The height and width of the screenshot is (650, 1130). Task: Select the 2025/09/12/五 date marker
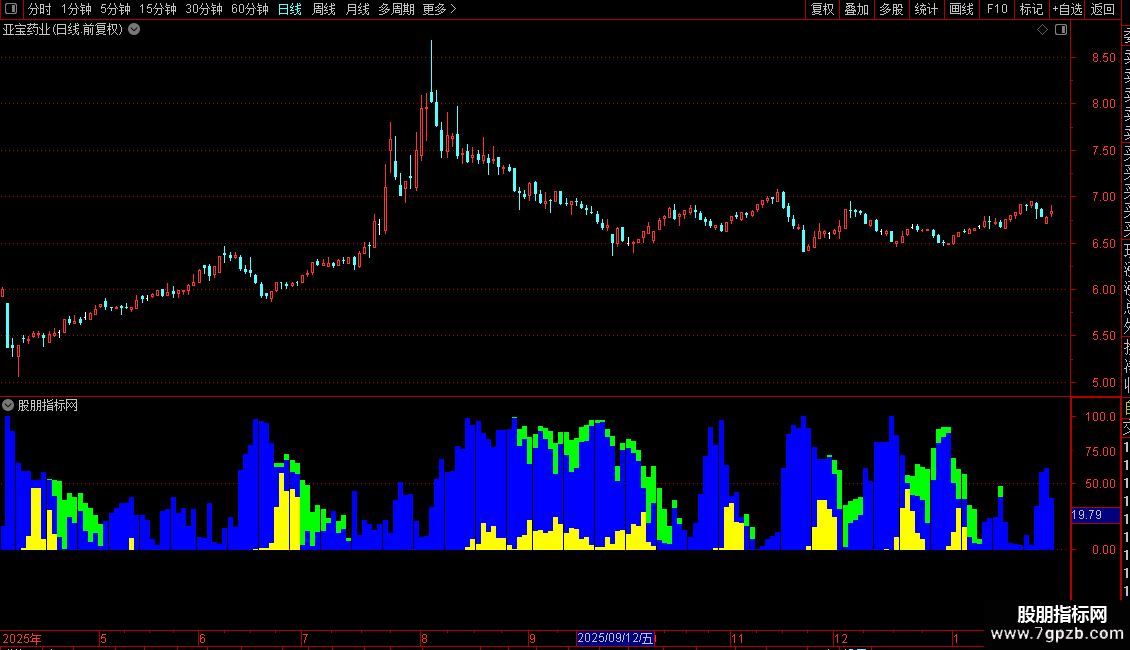615,638
